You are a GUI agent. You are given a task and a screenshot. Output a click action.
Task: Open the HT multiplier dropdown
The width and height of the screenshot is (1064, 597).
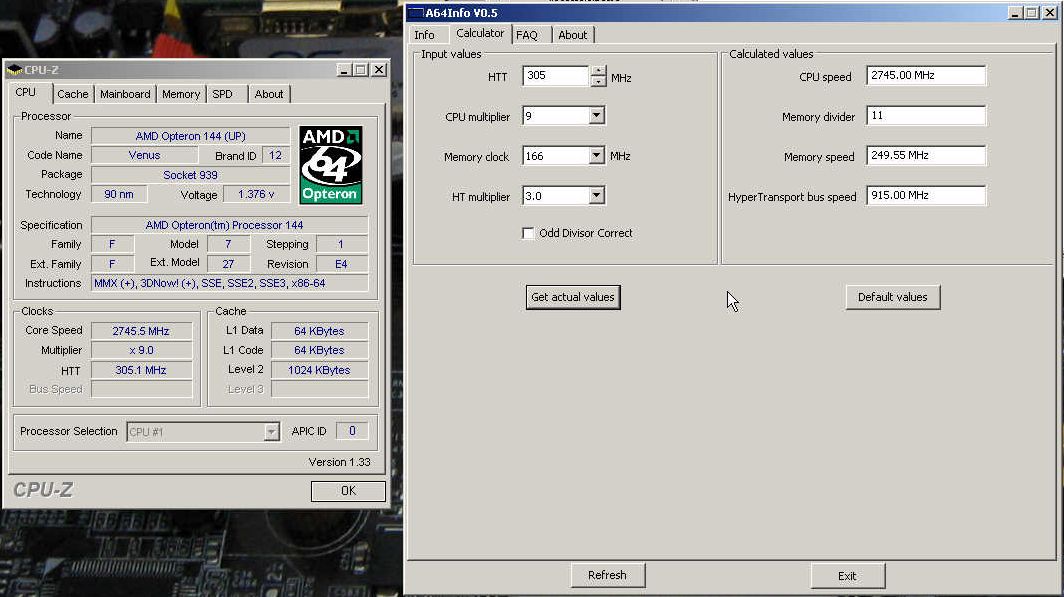tap(596, 195)
